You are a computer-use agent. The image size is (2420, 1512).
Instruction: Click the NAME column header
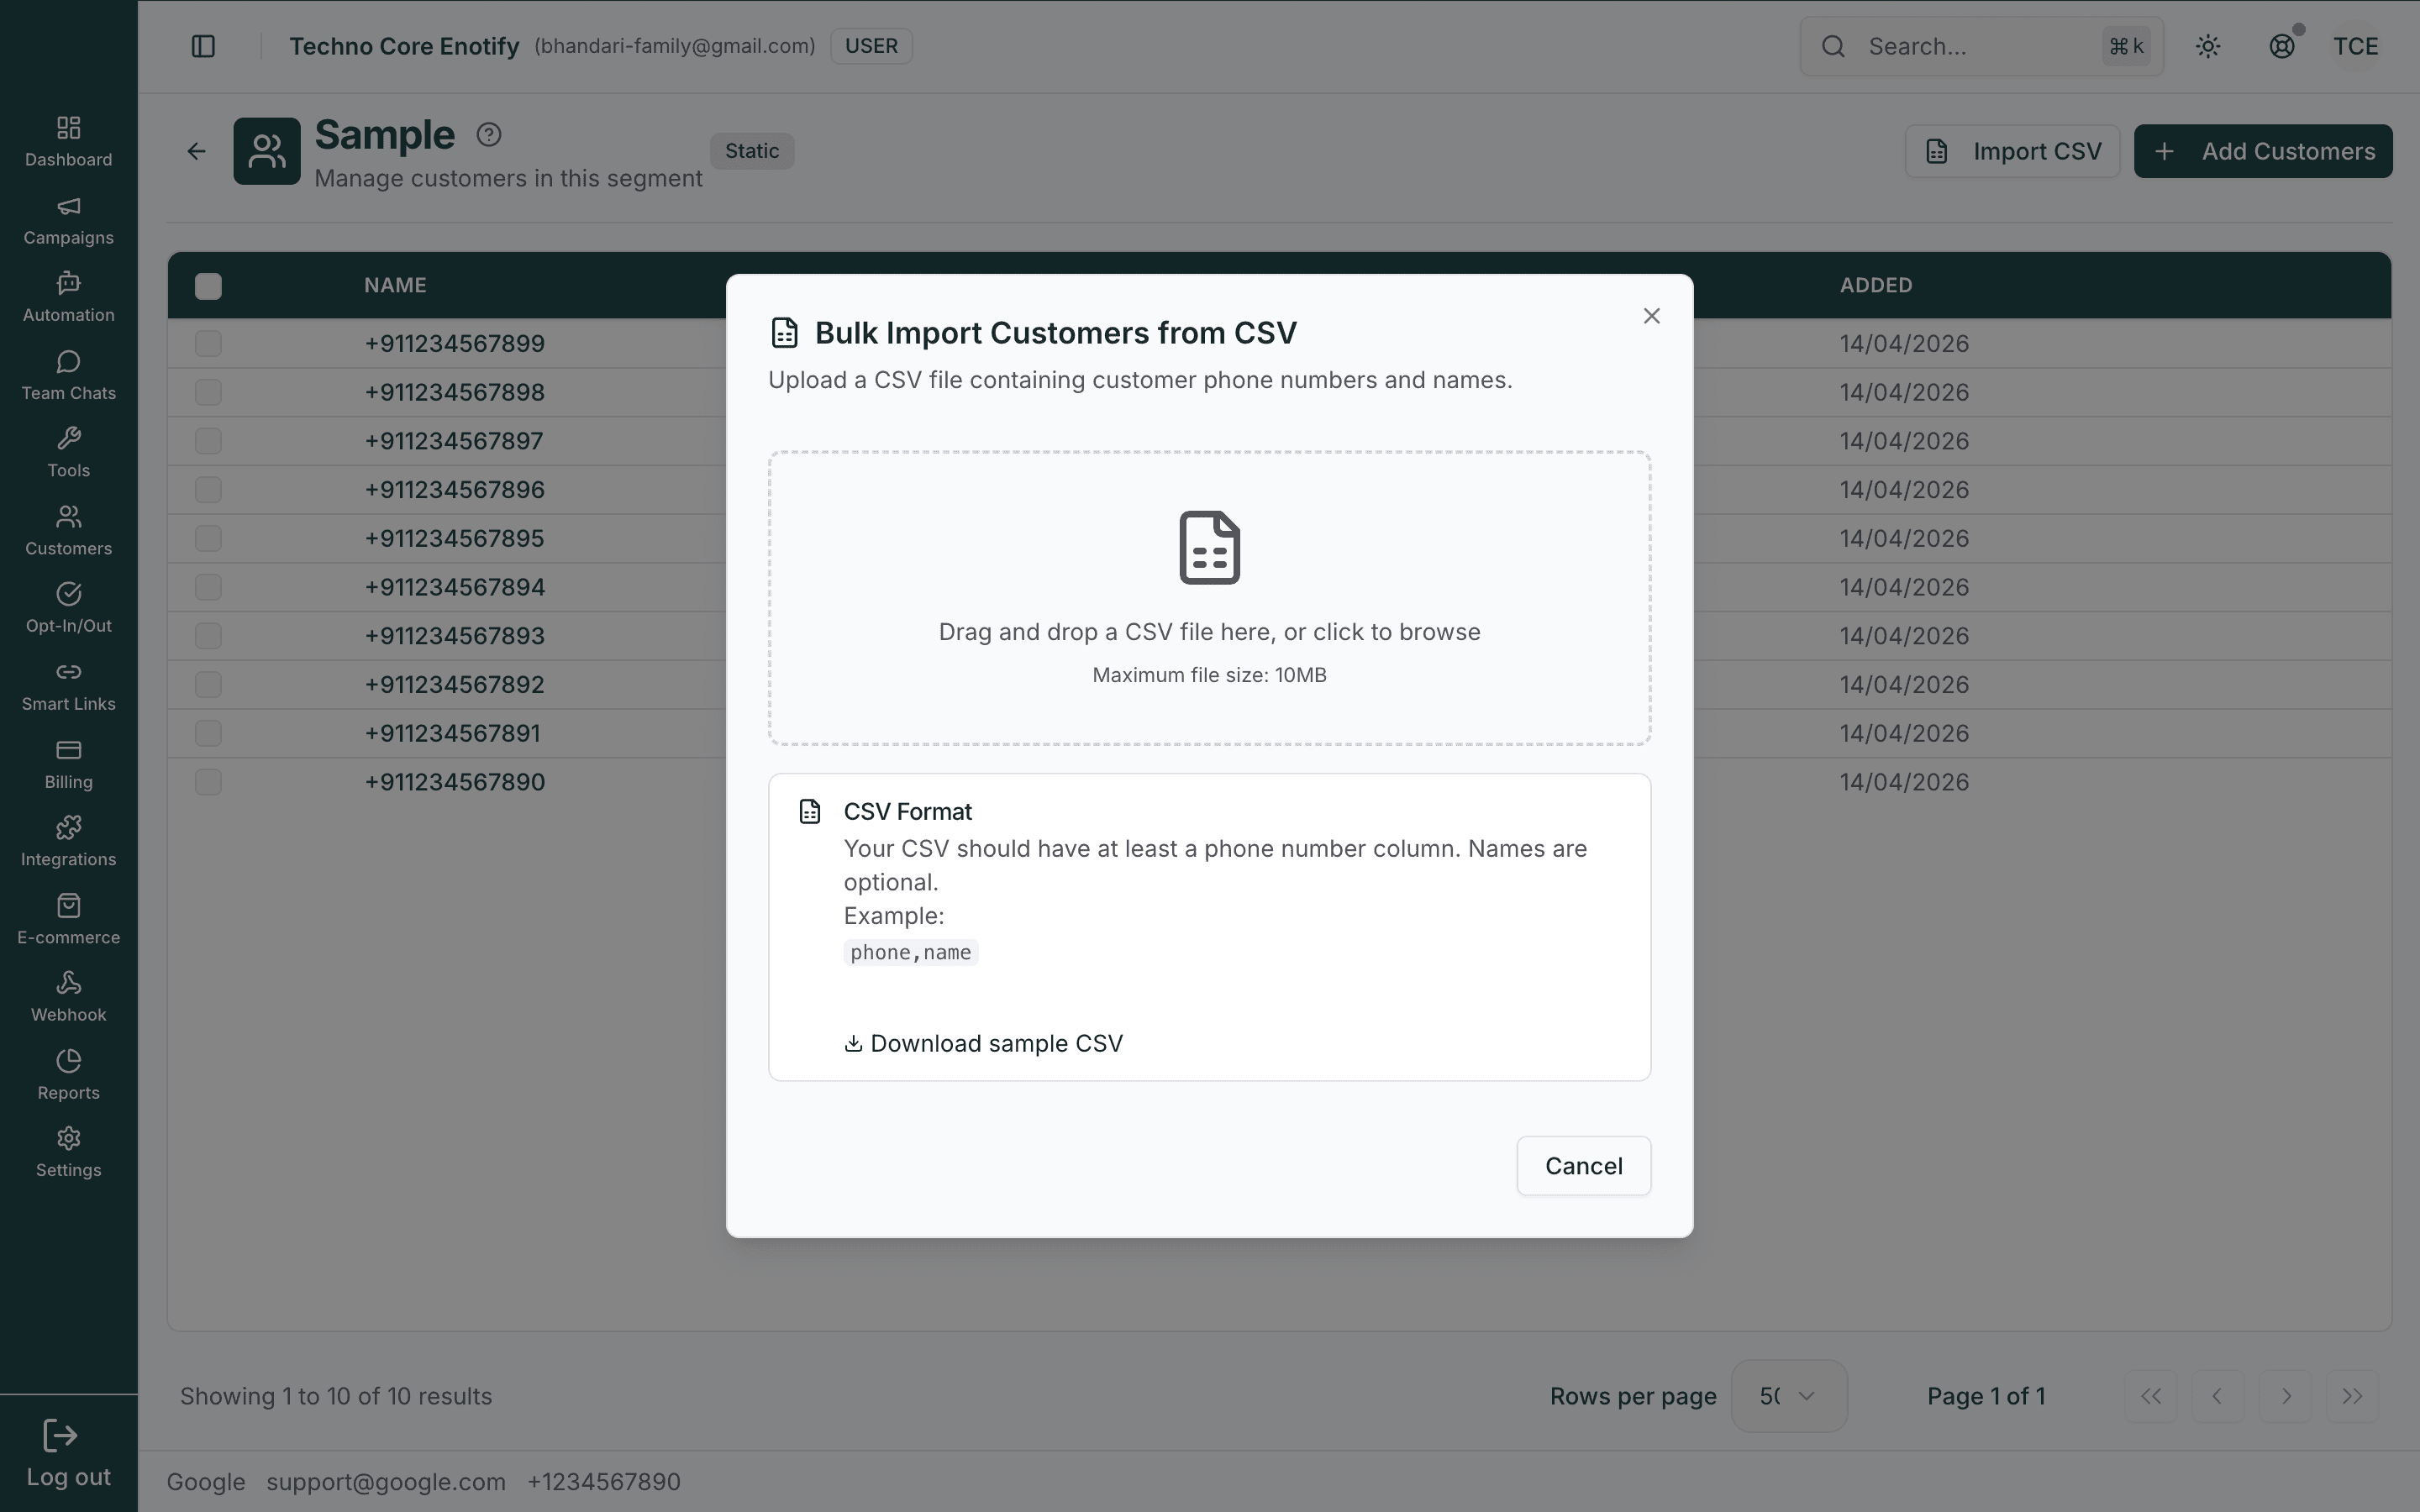395,286
